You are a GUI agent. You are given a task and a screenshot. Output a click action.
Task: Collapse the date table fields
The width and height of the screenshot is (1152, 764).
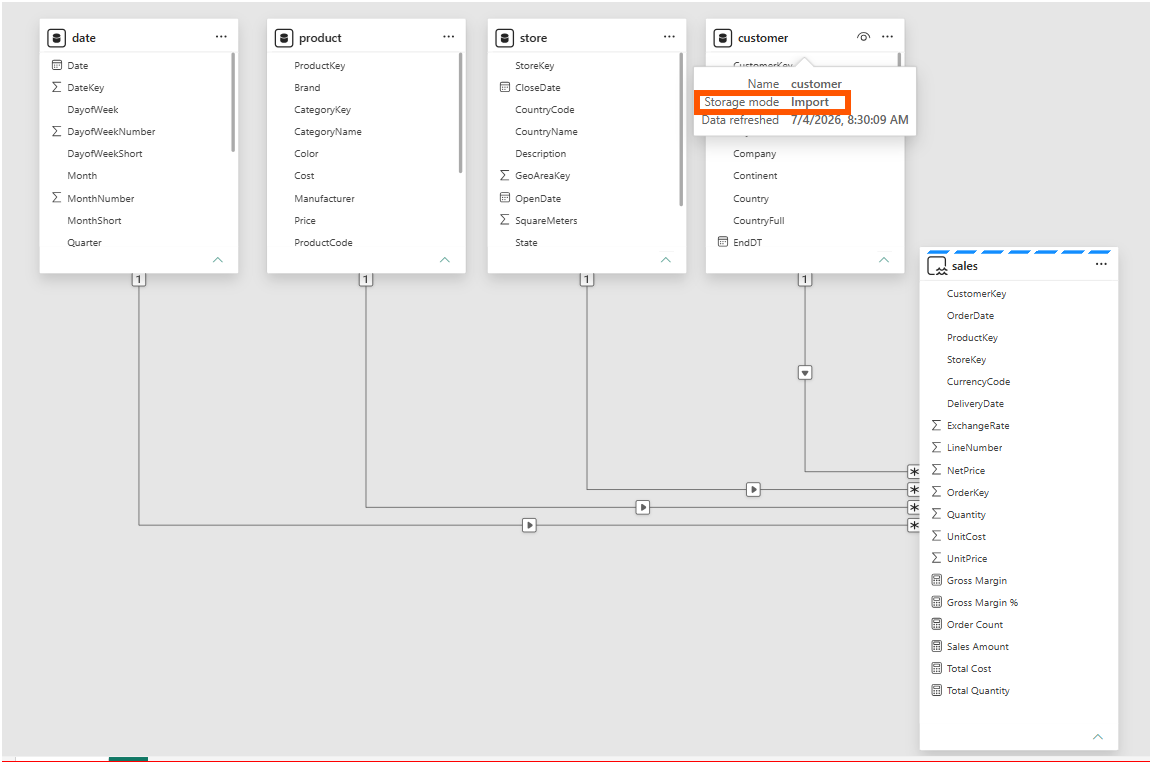(217, 259)
